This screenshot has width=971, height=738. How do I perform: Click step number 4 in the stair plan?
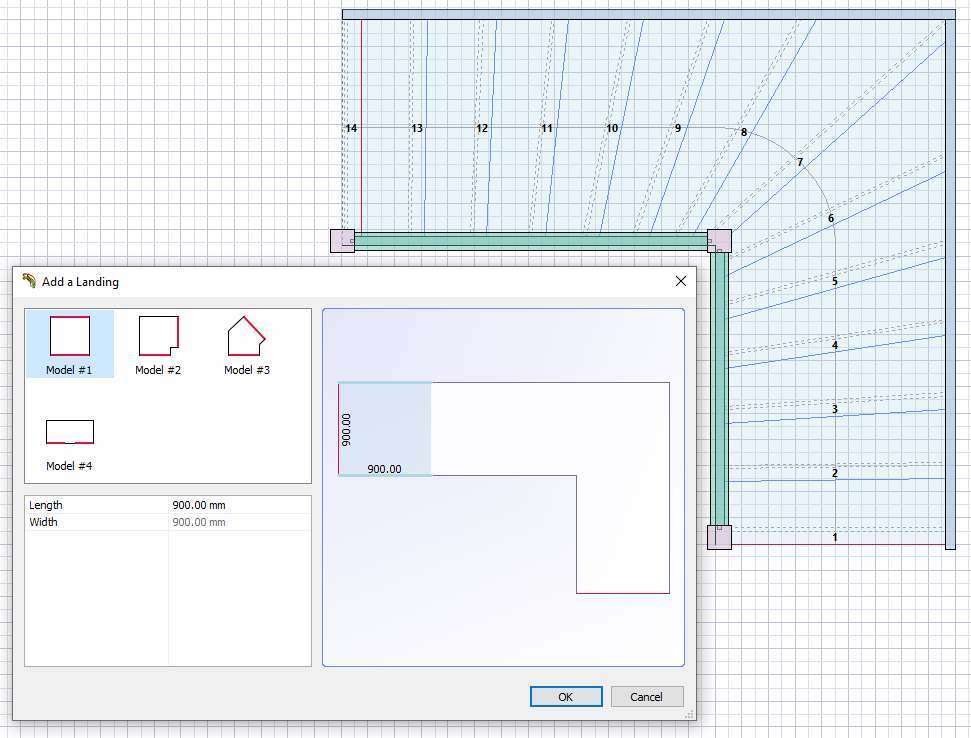click(835, 345)
